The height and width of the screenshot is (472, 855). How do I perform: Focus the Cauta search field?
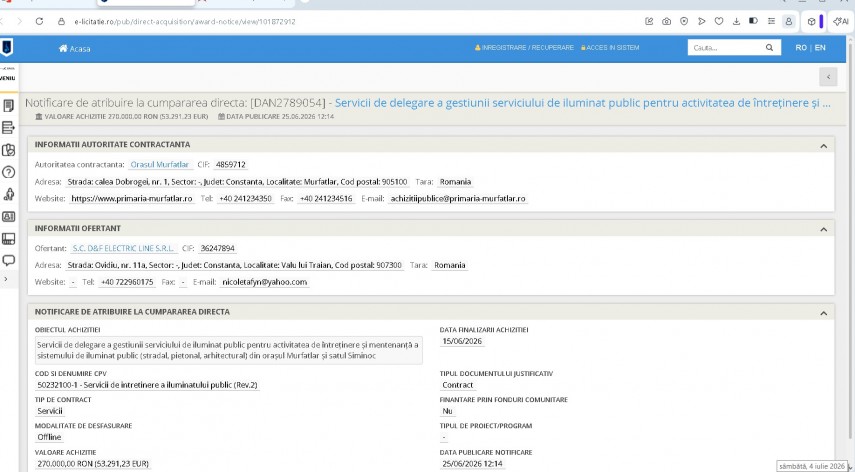725,47
